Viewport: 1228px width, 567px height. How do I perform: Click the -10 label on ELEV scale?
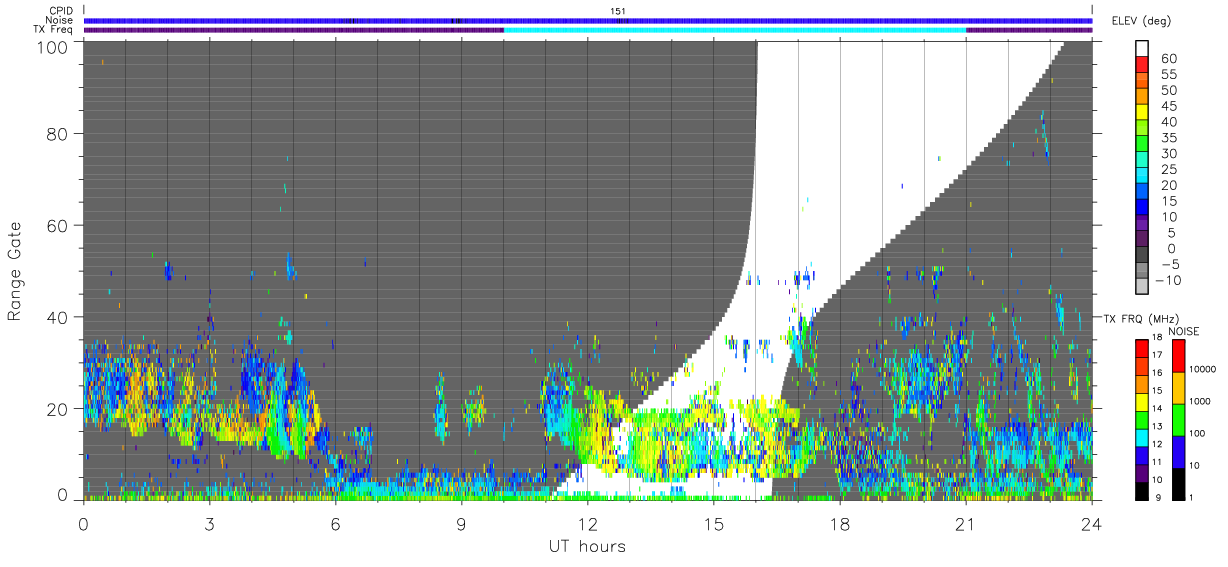(1168, 281)
